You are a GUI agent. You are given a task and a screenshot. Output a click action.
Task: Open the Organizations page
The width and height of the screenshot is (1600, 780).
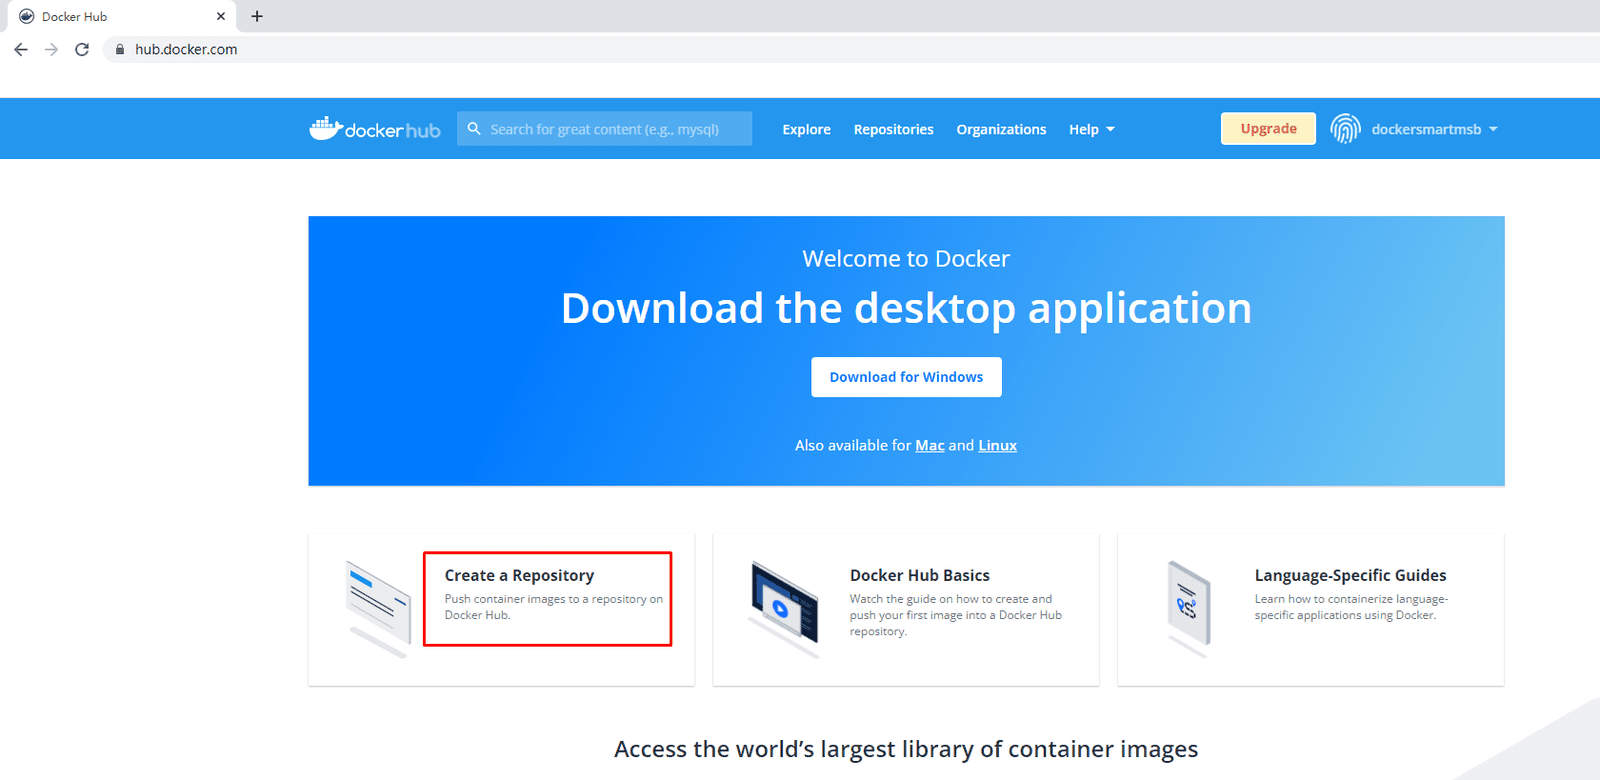click(1001, 129)
